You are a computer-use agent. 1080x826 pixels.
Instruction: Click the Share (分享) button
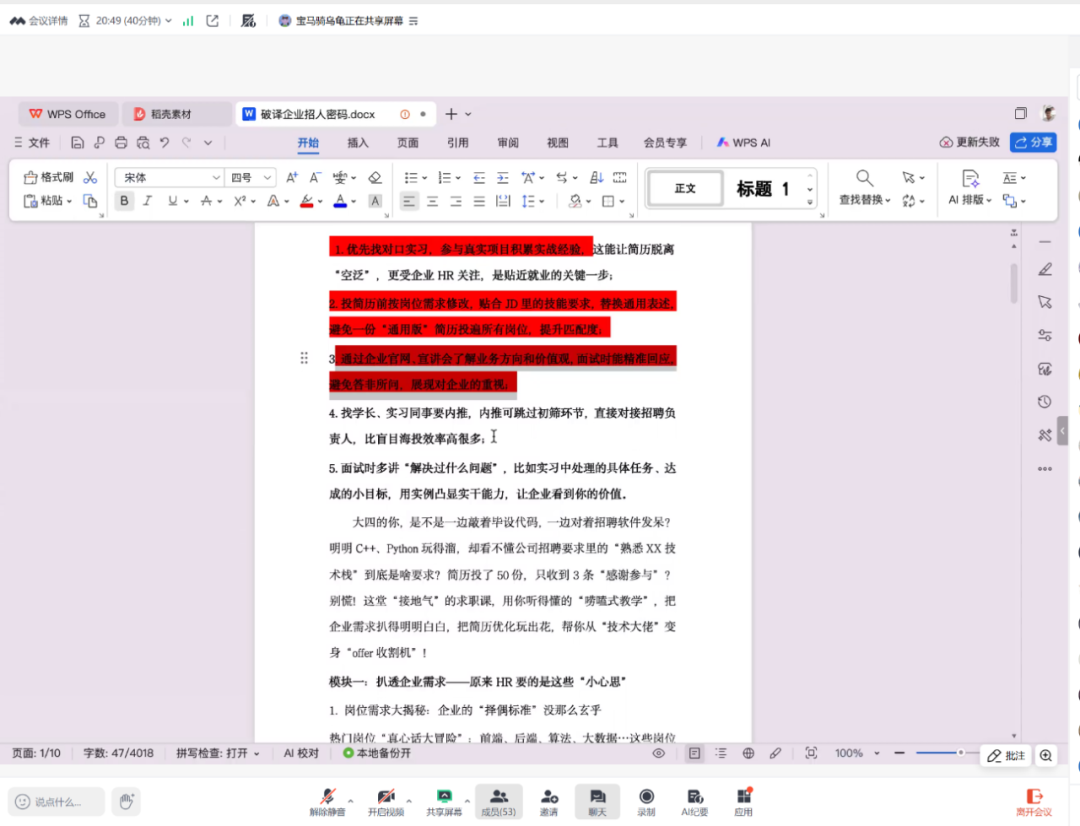tap(1033, 142)
